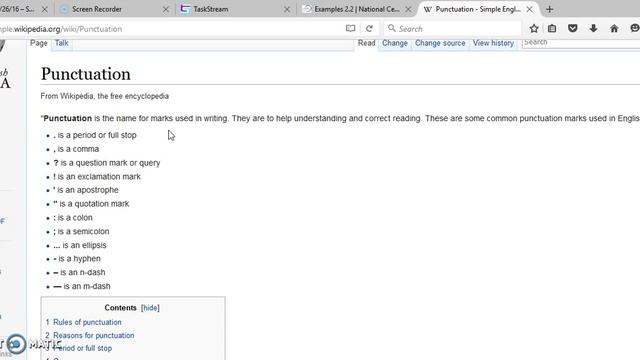Open the bookmarks list clipboard icon

[552, 29]
